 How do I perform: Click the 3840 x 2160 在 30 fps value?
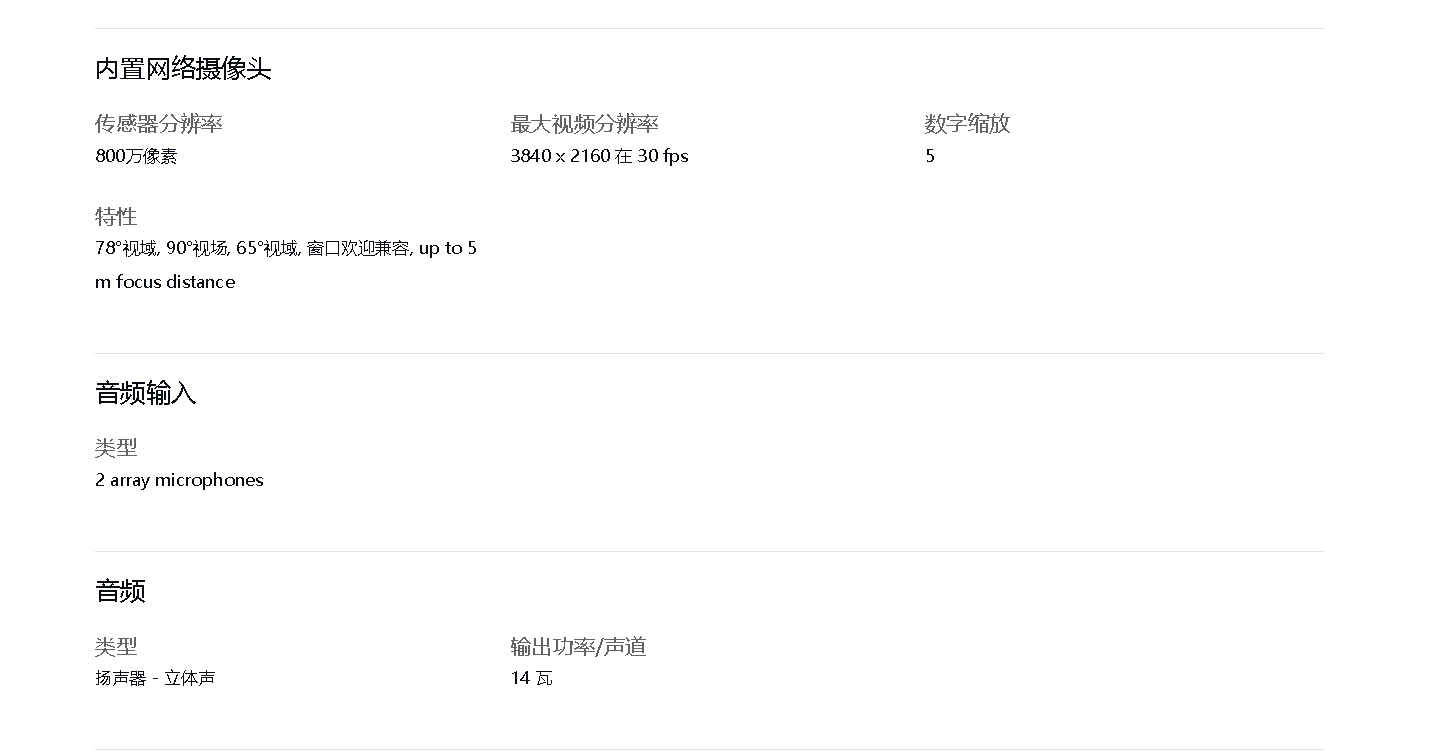pos(599,156)
